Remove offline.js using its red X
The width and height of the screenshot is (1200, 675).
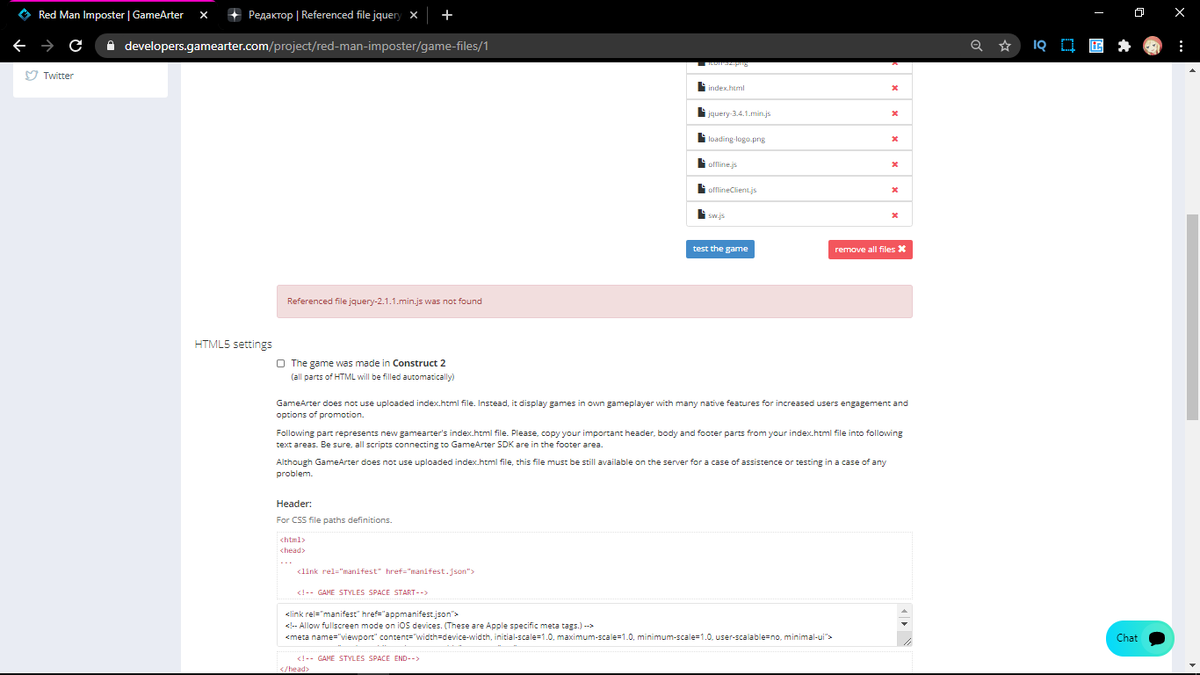893,162
